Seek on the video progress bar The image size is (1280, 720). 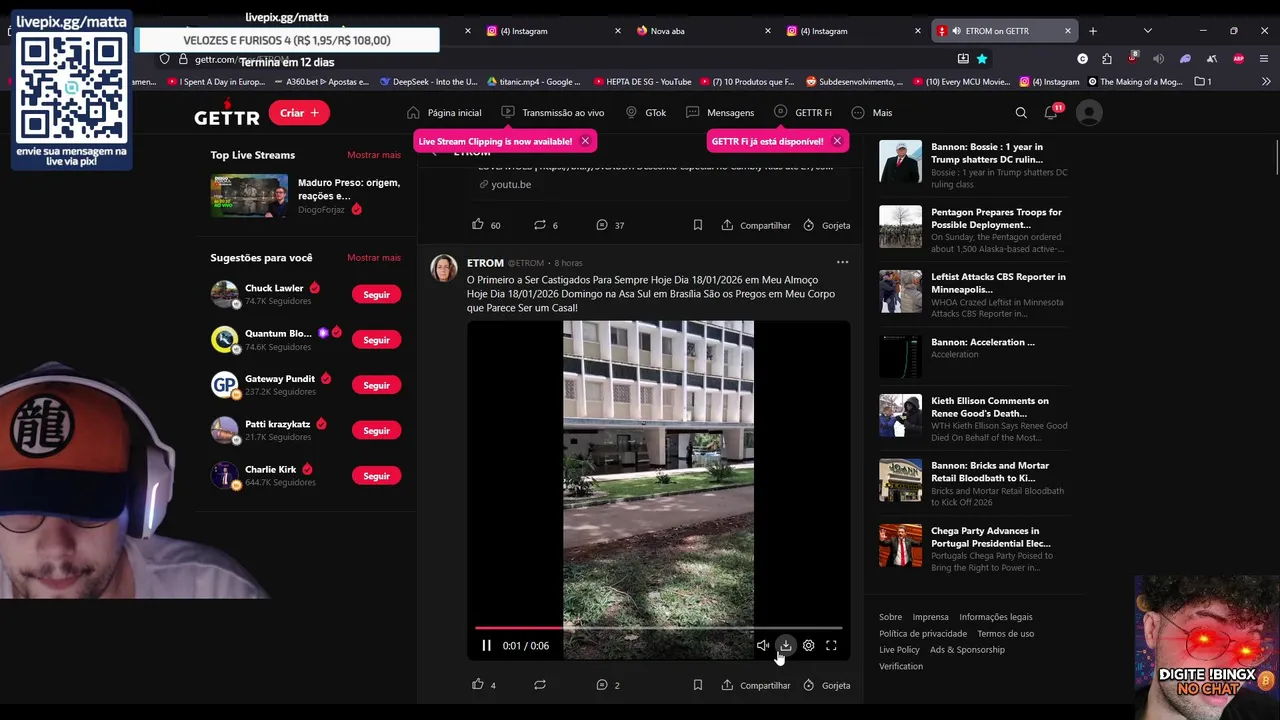pos(658,628)
